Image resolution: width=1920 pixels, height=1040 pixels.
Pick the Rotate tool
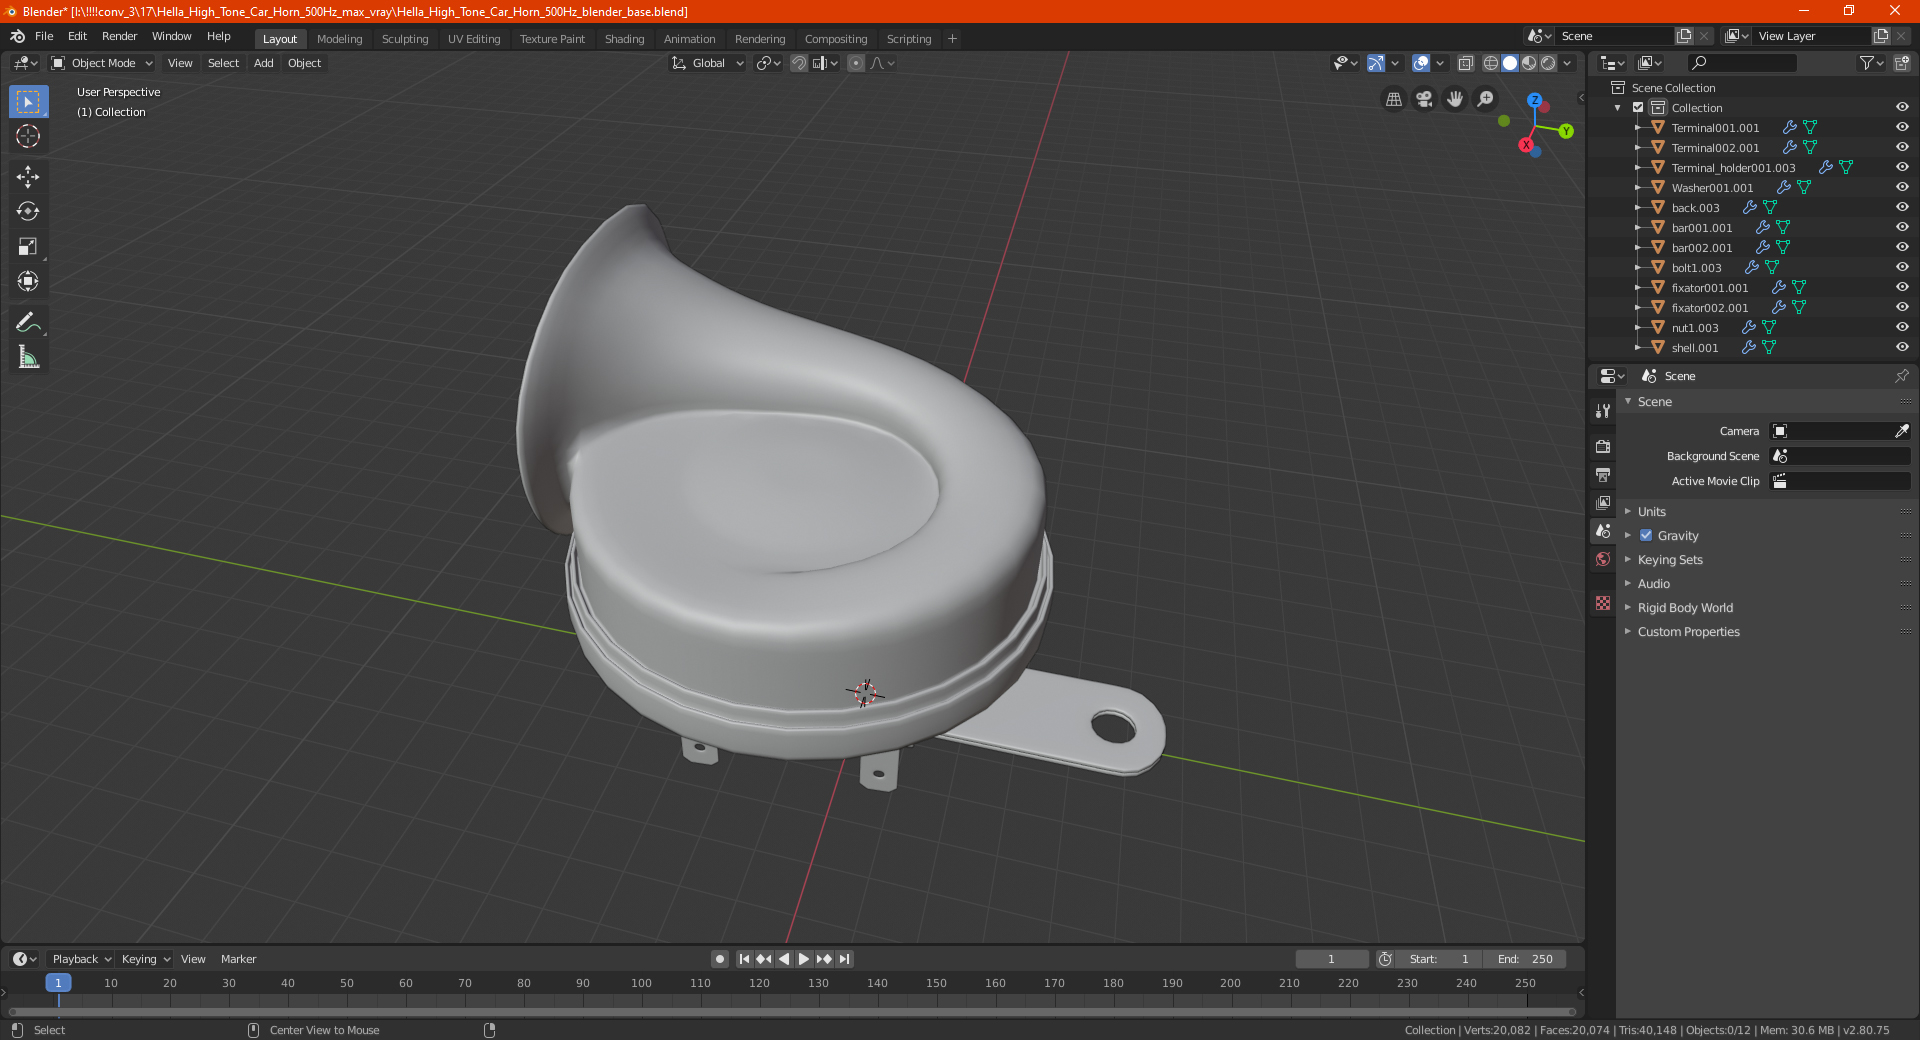(x=28, y=211)
